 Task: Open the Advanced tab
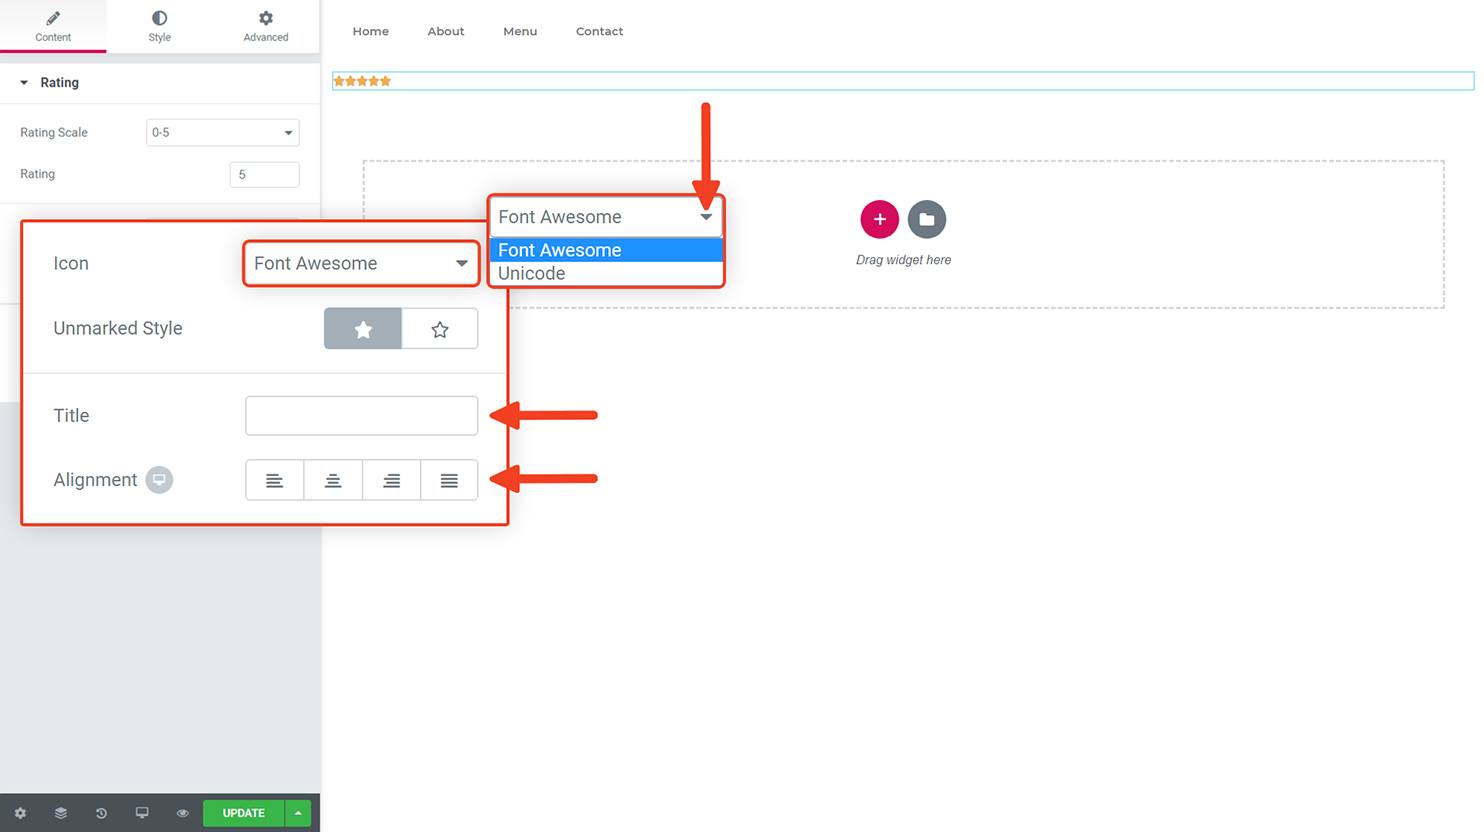[x=265, y=26]
